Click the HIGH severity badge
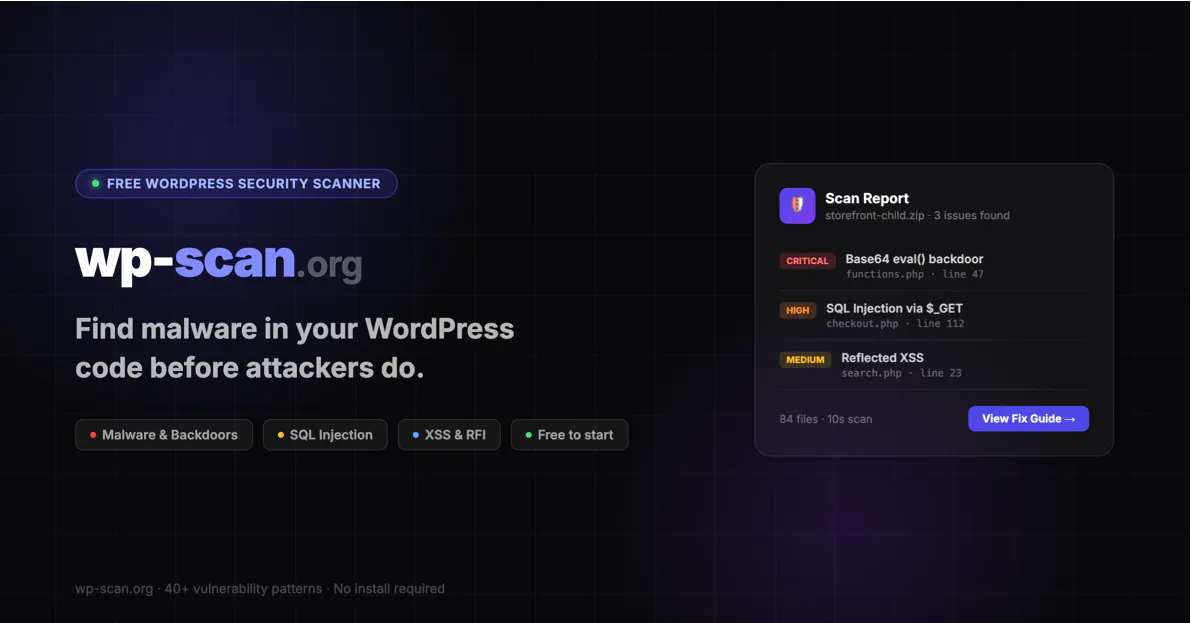1191x623 pixels. 798,310
